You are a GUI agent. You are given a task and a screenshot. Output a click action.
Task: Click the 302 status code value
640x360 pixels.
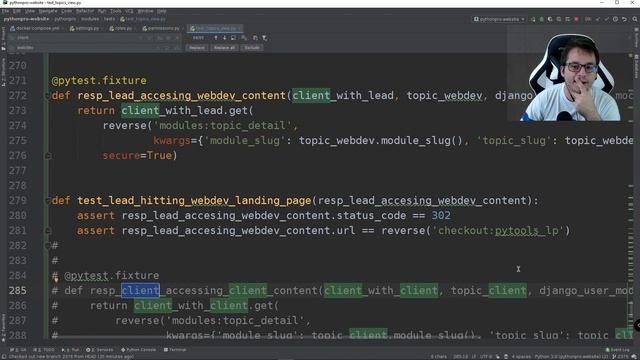point(441,216)
